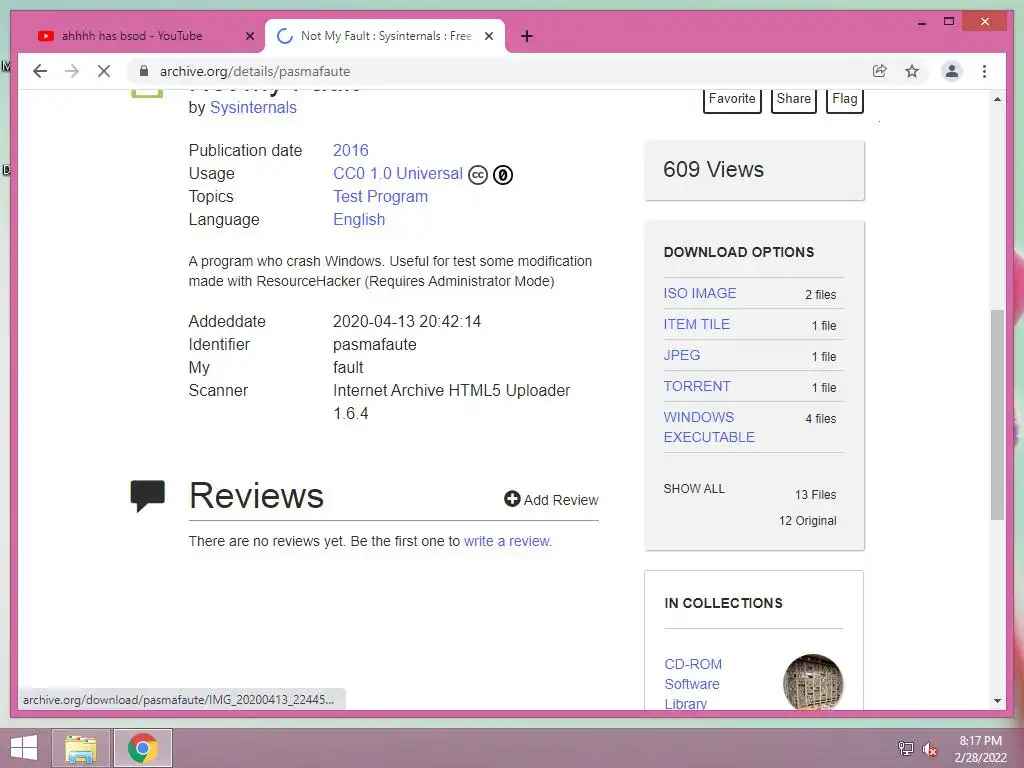Open a new tab with the plus icon

[x=527, y=36]
